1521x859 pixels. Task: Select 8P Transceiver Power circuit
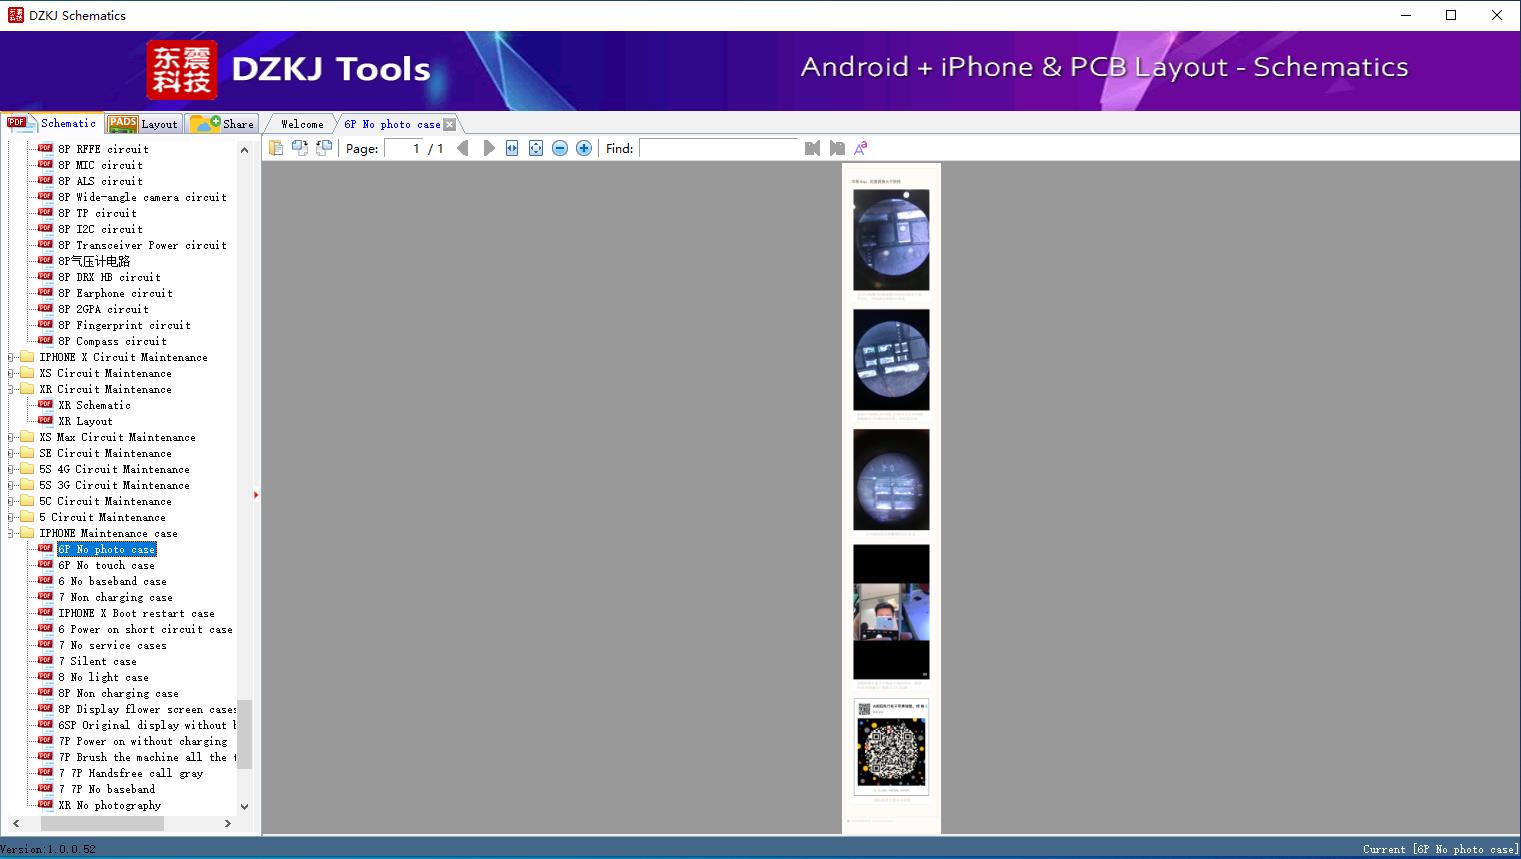[142, 245]
